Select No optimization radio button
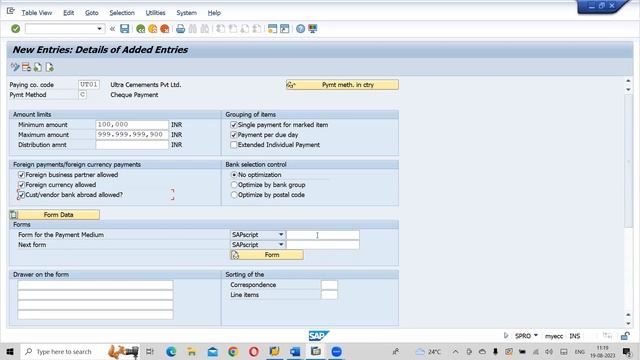This screenshot has width=640, height=360. point(234,175)
